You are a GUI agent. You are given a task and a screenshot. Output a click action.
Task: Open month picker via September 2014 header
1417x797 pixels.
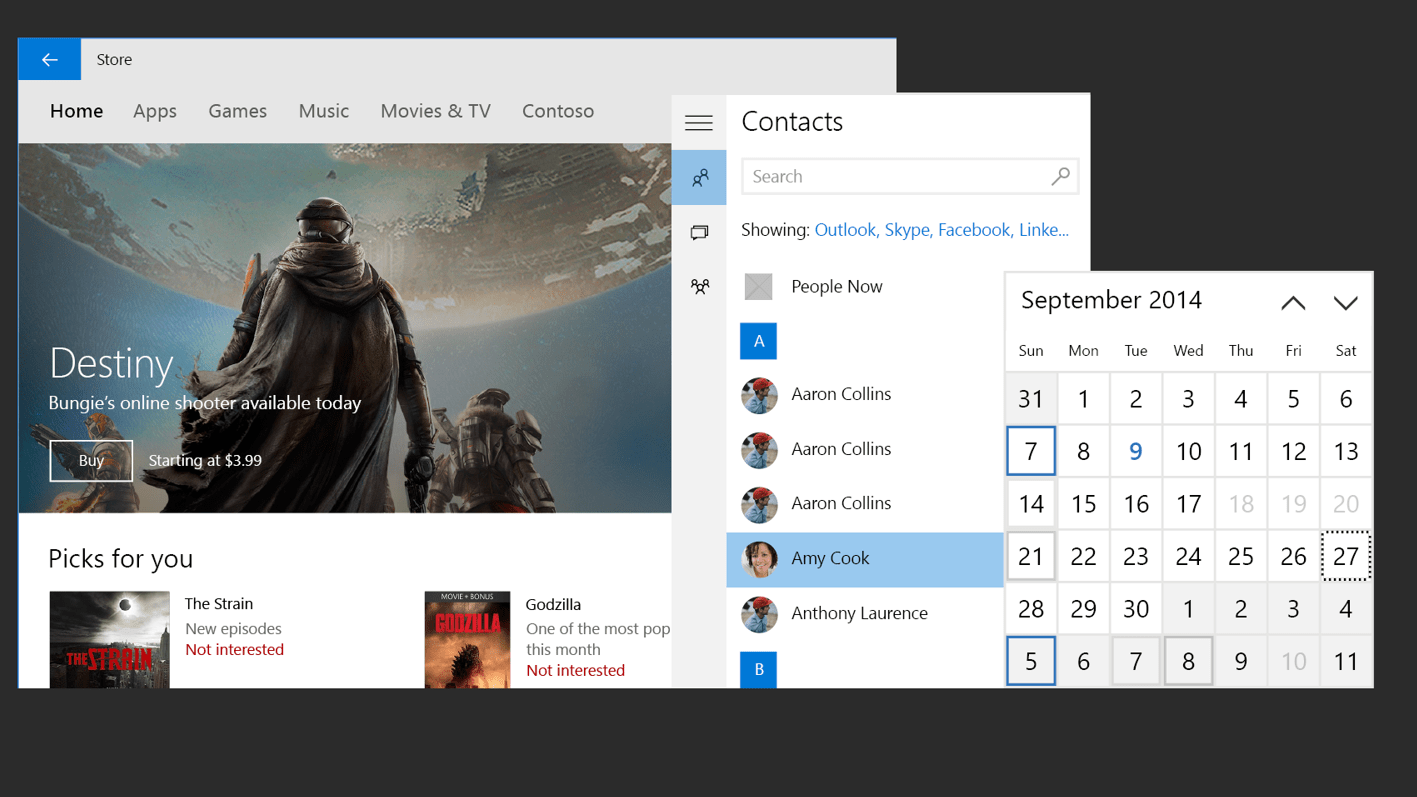(x=1110, y=300)
